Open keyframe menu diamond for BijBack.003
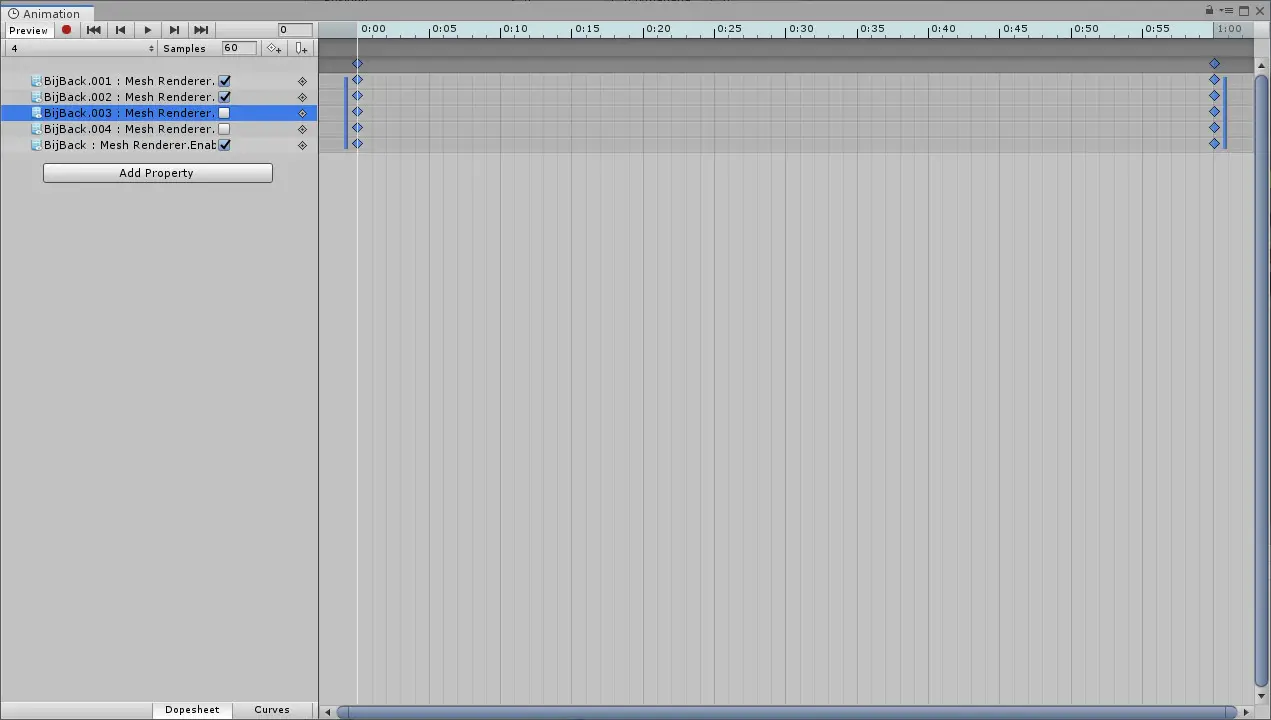The image size is (1271, 720). [x=302, y=113]
